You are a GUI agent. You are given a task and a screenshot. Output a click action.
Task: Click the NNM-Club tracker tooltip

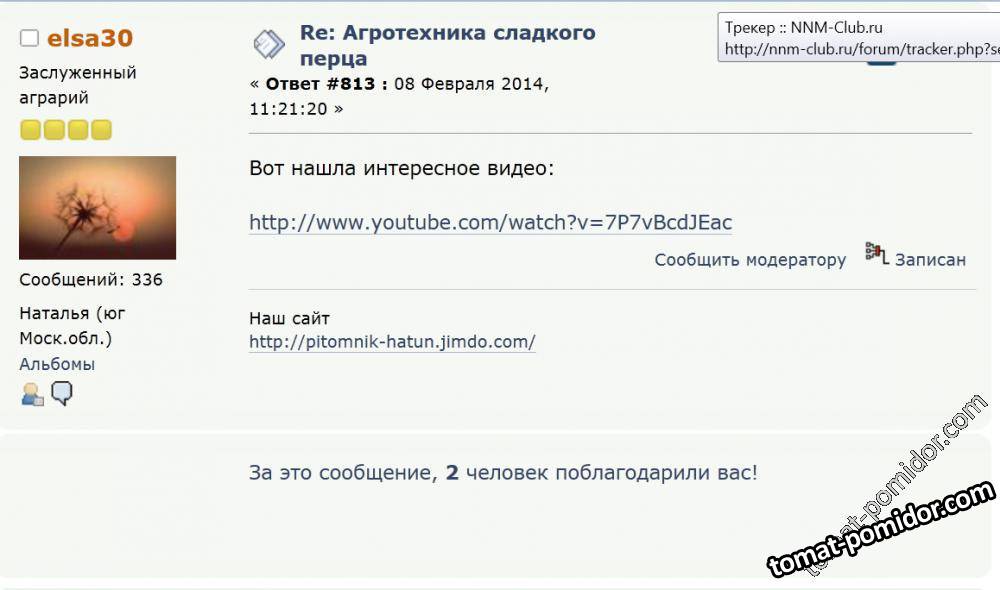(858, 38)
